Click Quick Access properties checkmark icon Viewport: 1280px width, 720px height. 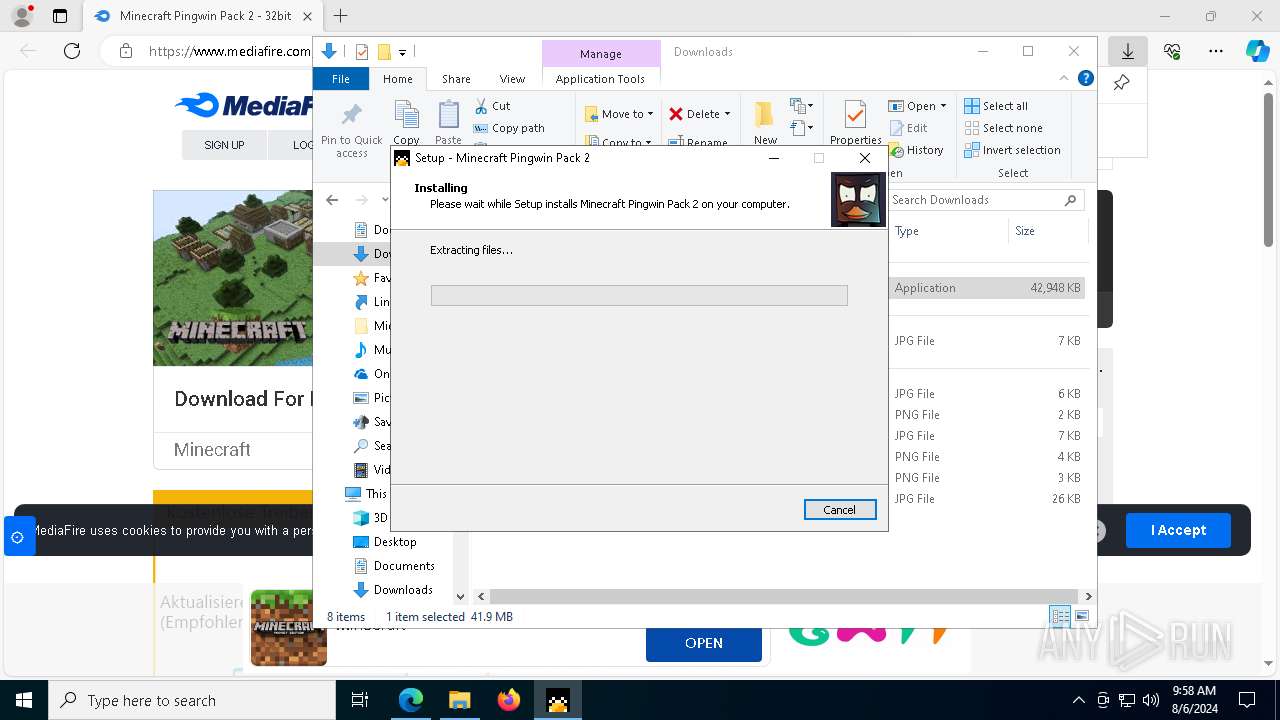[x=362, y=52]
